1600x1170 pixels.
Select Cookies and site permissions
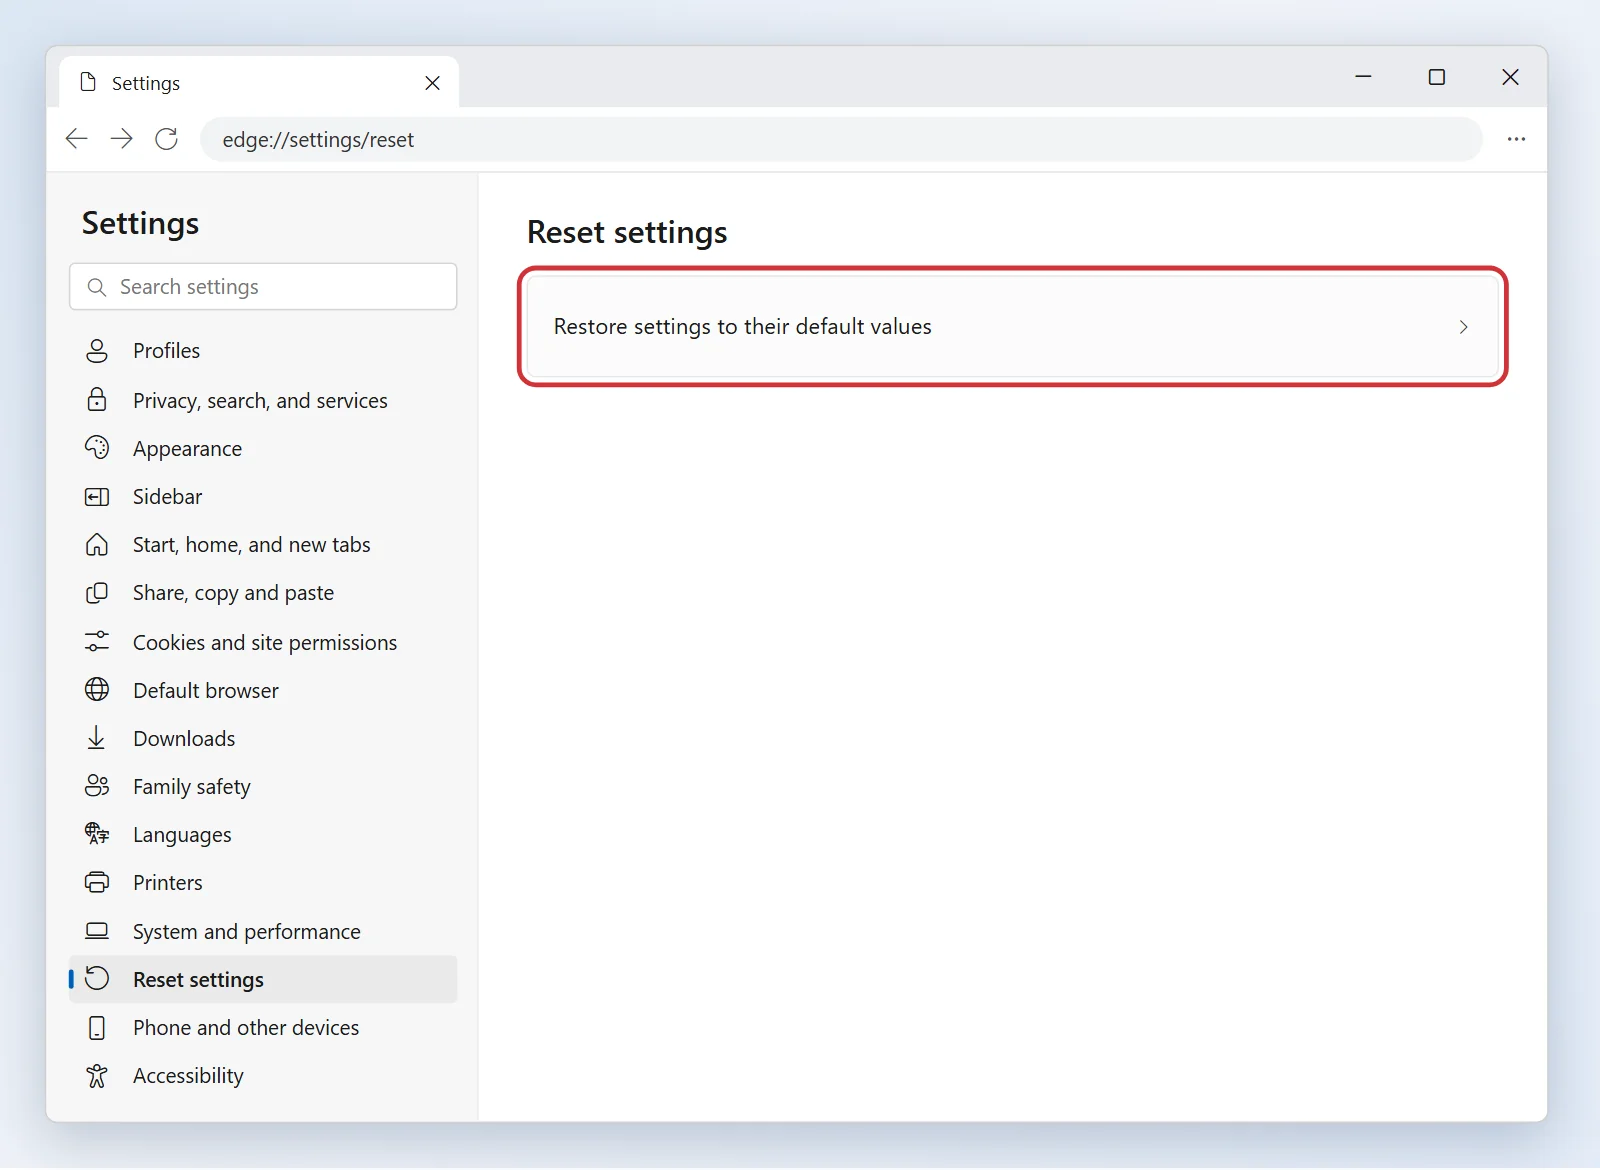[263, 642]
